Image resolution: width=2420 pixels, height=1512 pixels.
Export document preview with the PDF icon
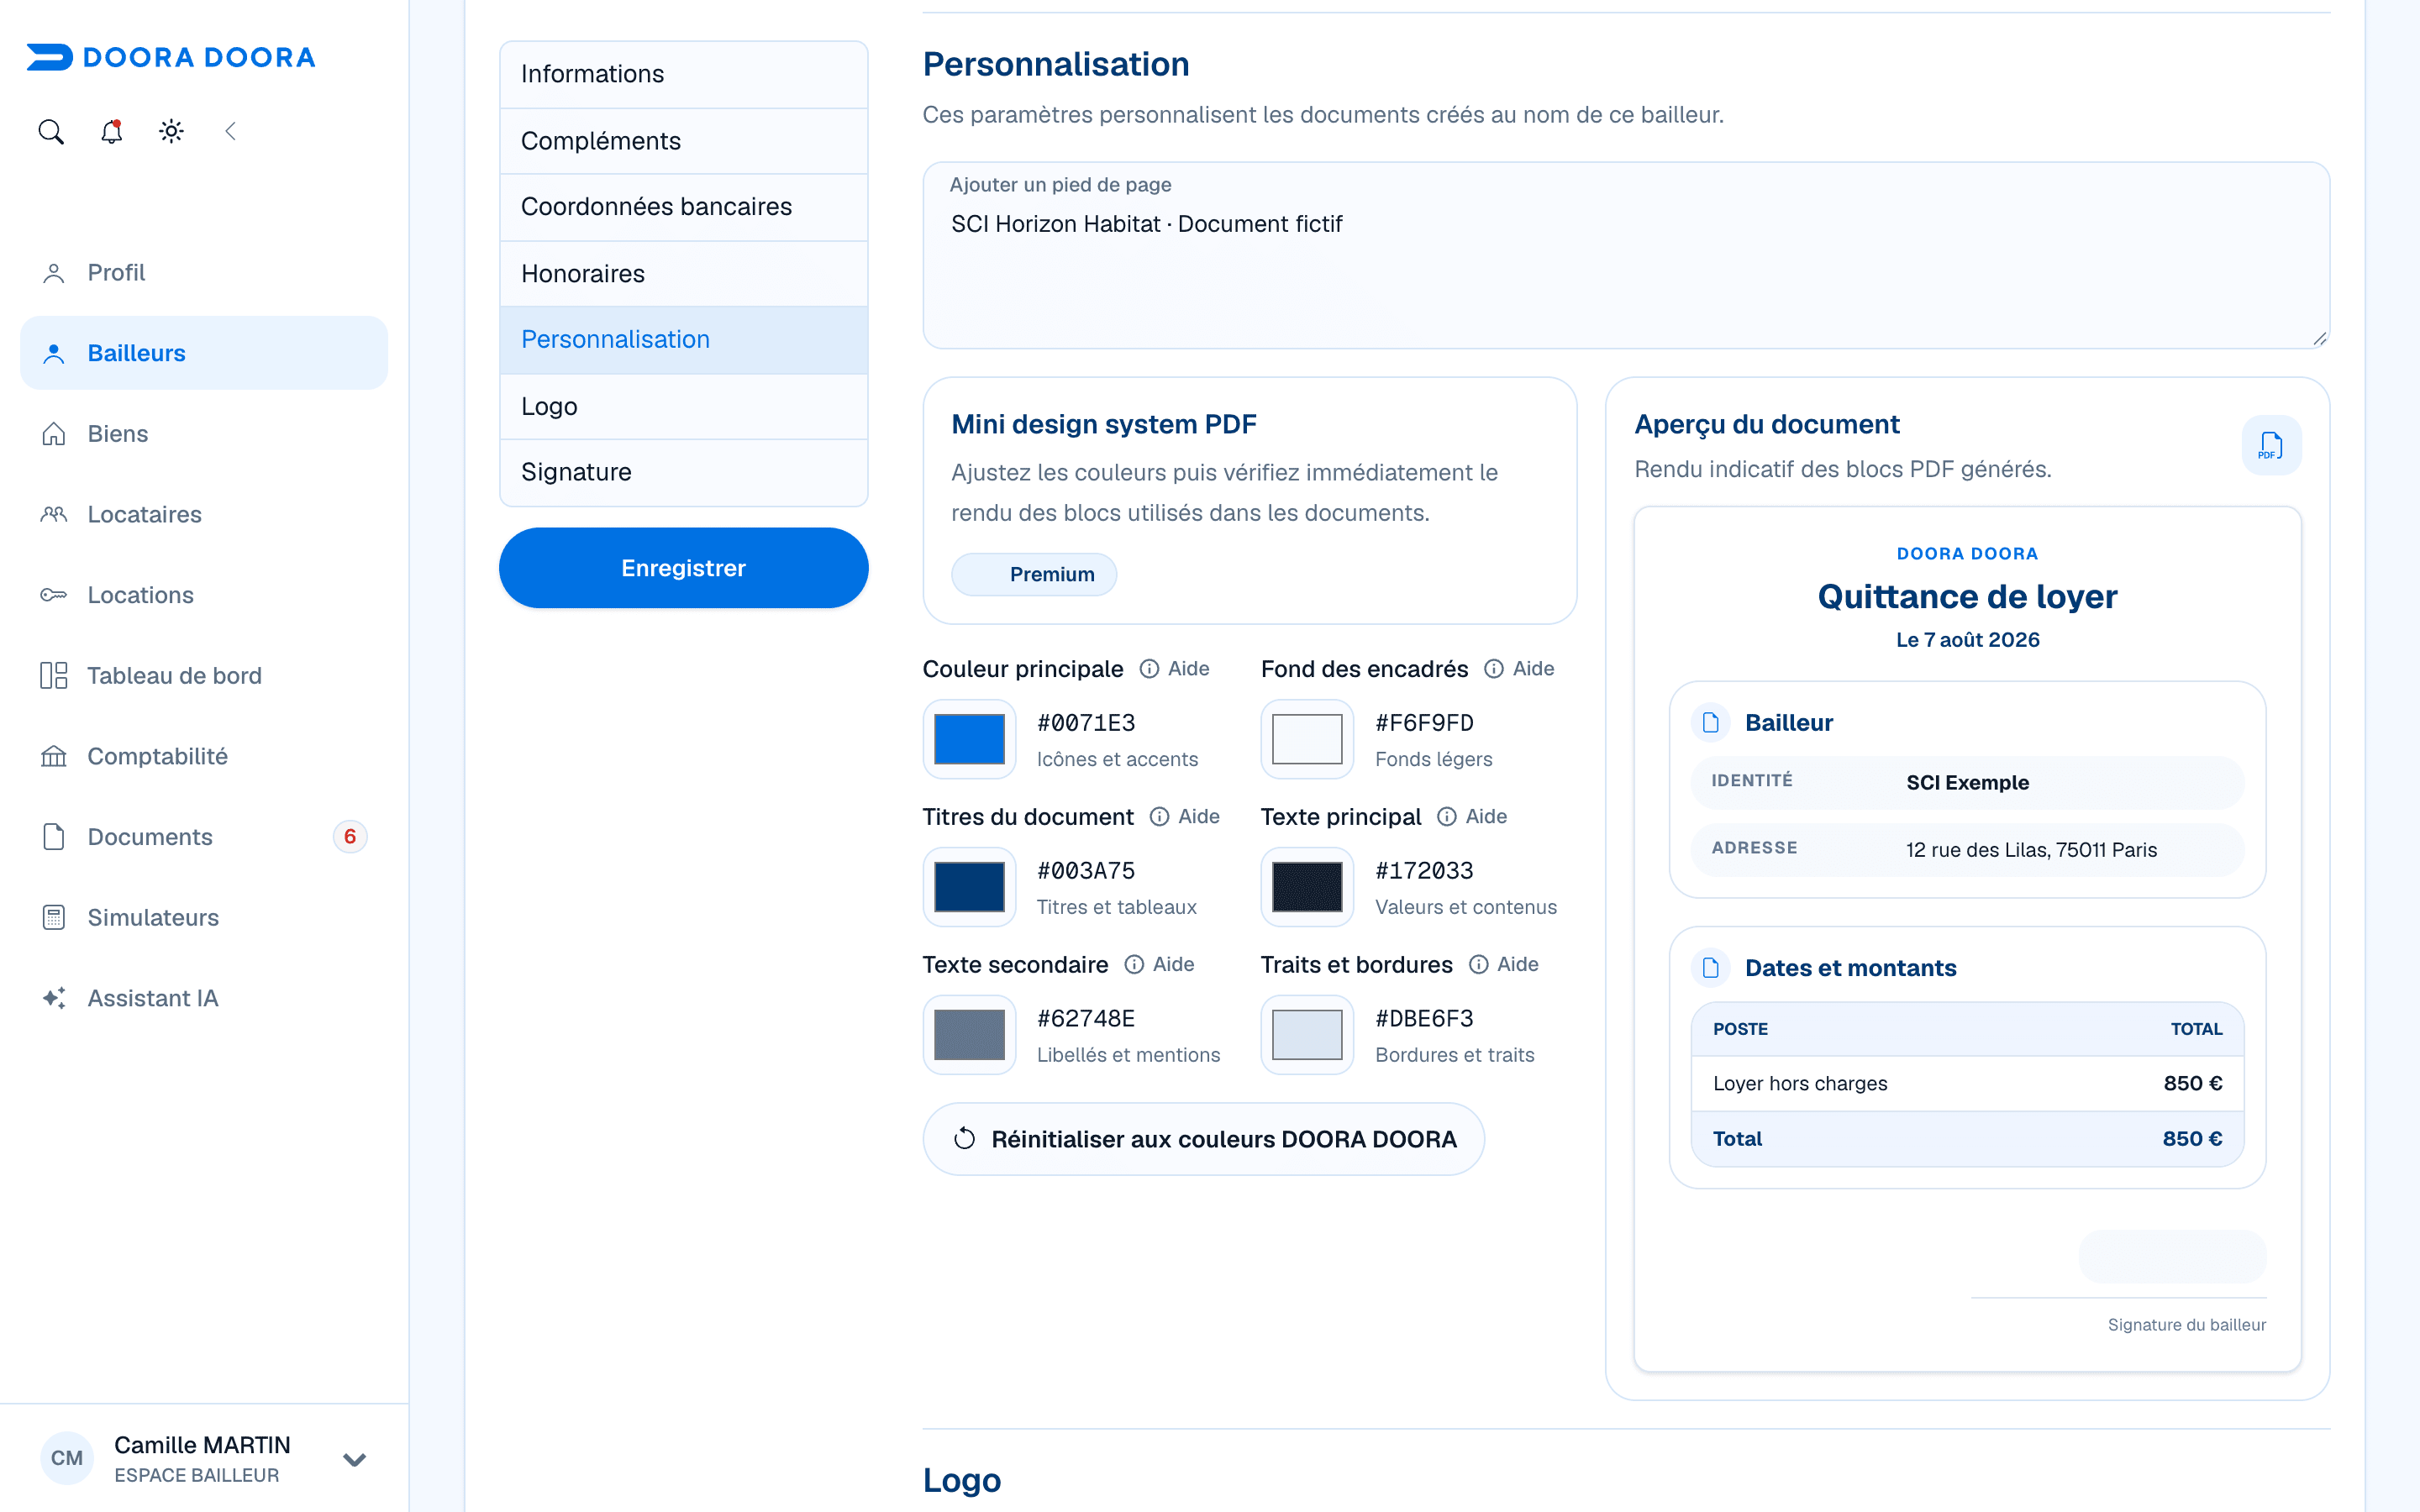coord(2271,445)
